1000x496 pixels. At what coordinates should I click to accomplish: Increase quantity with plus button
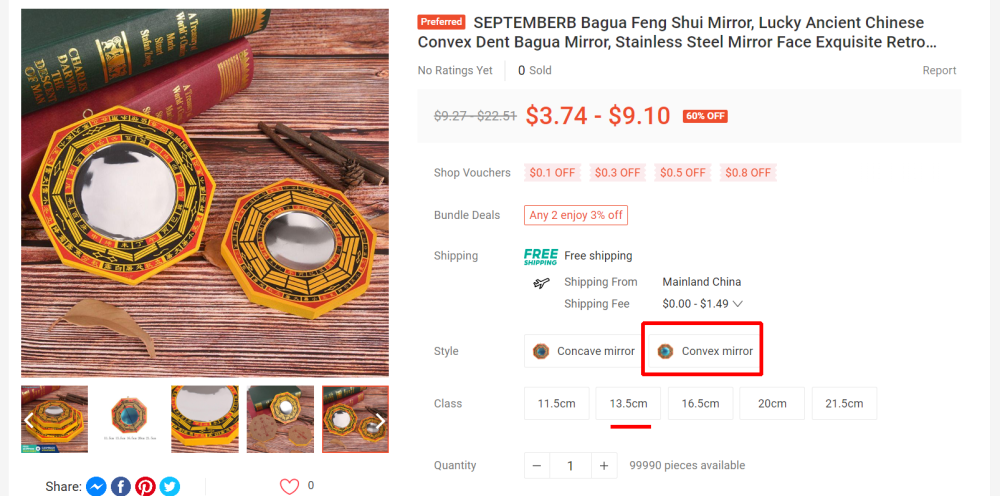[x=604, y=466]
